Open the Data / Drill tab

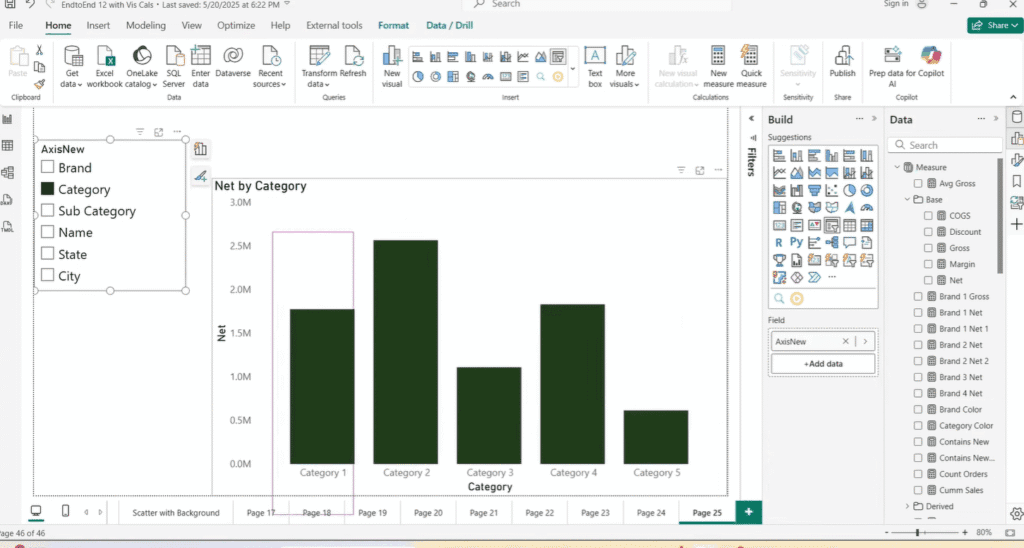(449, 25)
